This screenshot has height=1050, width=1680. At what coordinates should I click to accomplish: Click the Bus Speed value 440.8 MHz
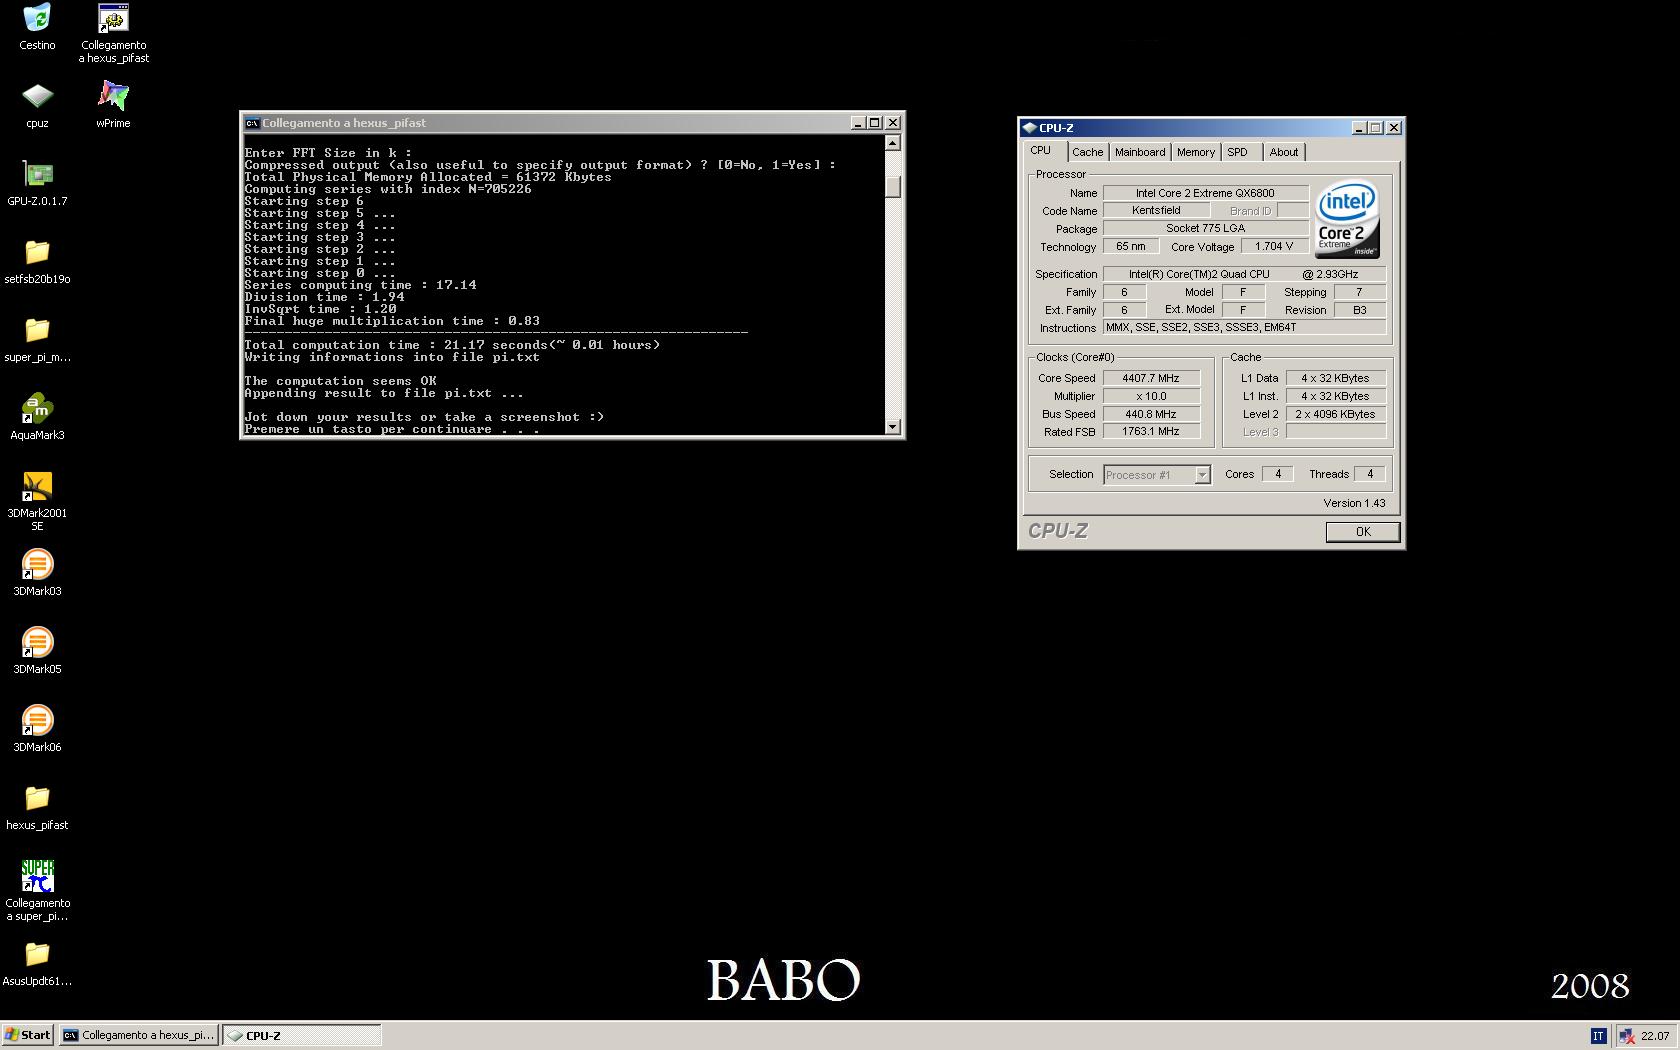pos(1151,415)
